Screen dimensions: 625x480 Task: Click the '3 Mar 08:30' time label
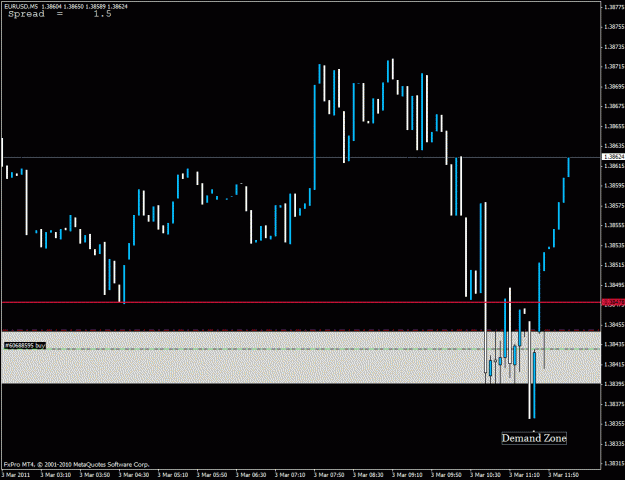(x=368, y=475)
